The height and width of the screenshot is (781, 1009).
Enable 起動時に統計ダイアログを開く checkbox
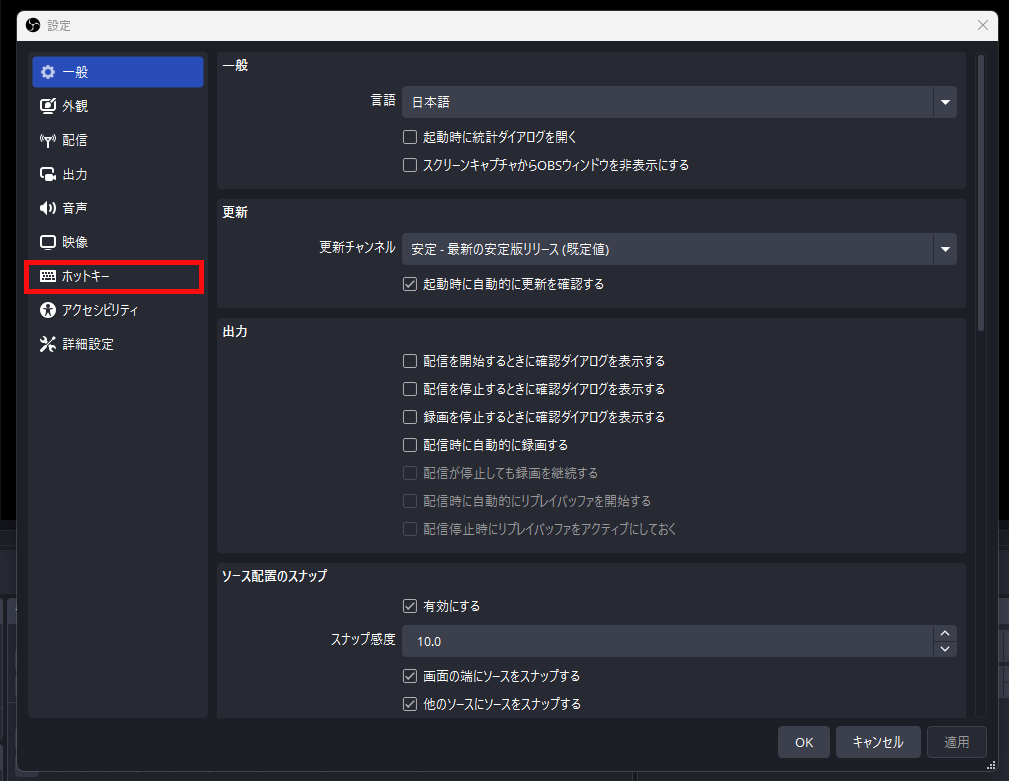410,137
